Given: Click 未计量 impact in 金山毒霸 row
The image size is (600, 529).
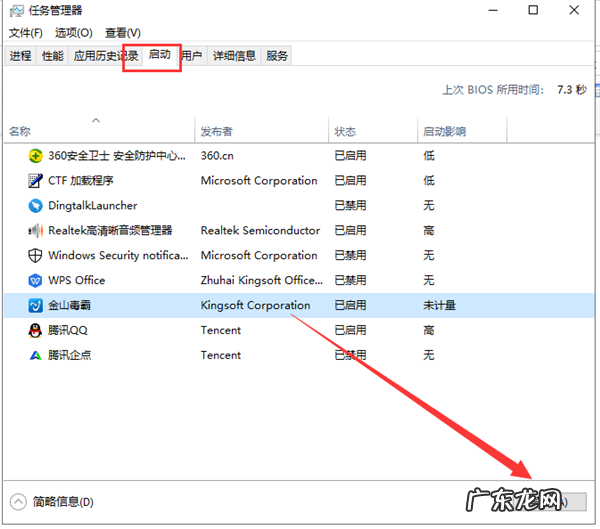Looking at the screenshot, I should click(x=439, y=305).
